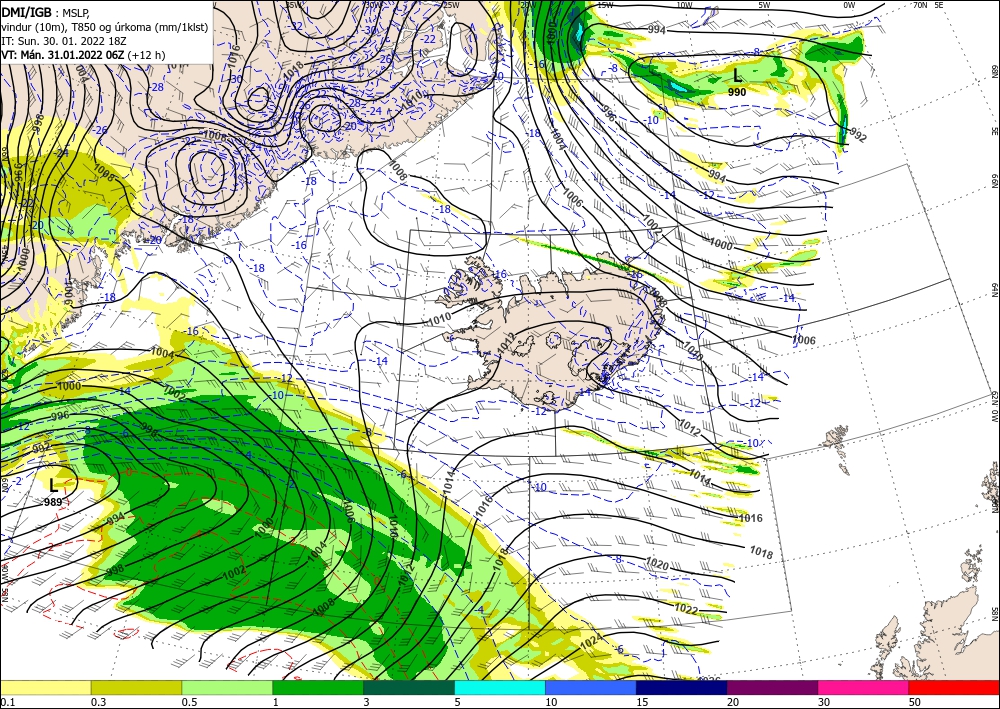Viewport: 1000px width, 709px height.
Task: Click the 'DMI/IGB' title text
Action: point(26,12)
